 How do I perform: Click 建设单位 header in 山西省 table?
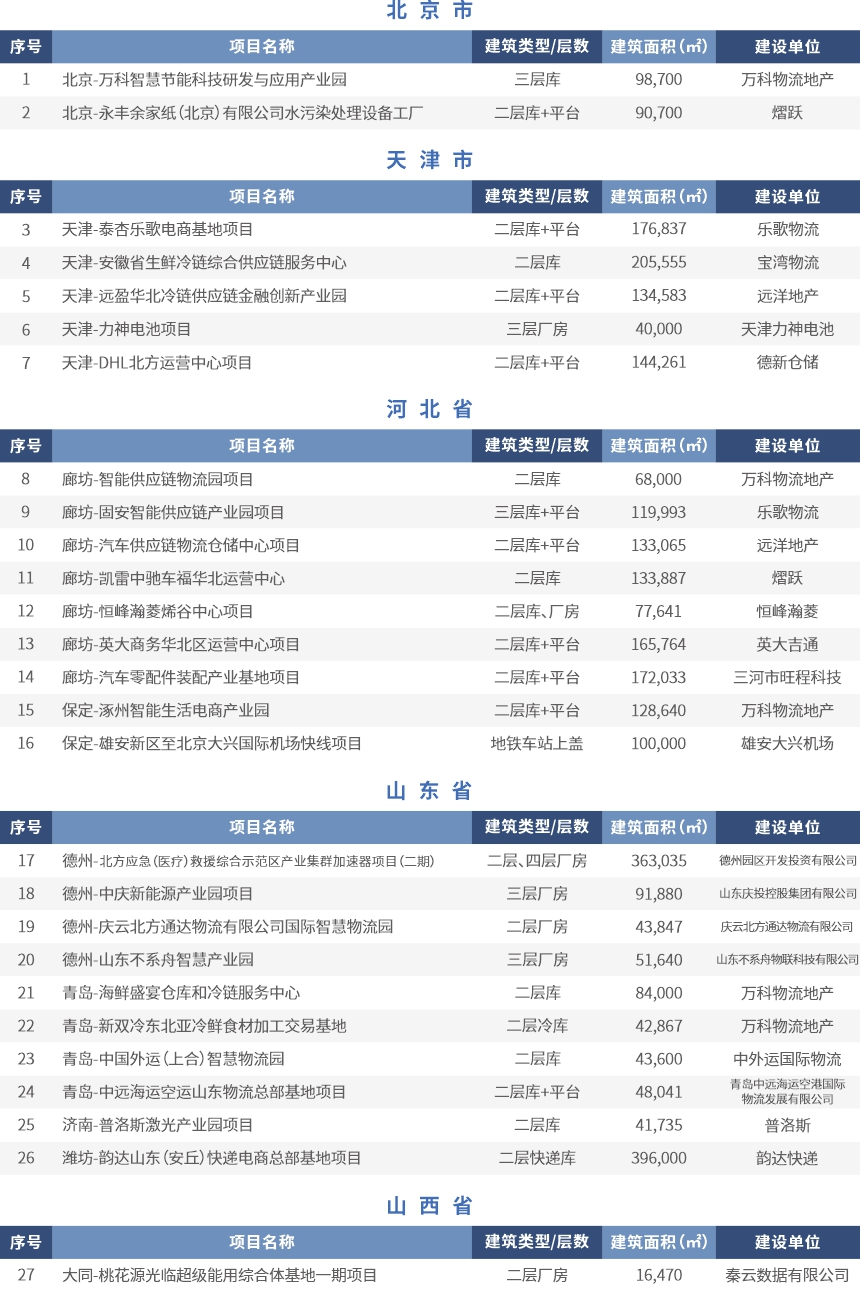coord(788,1242)
